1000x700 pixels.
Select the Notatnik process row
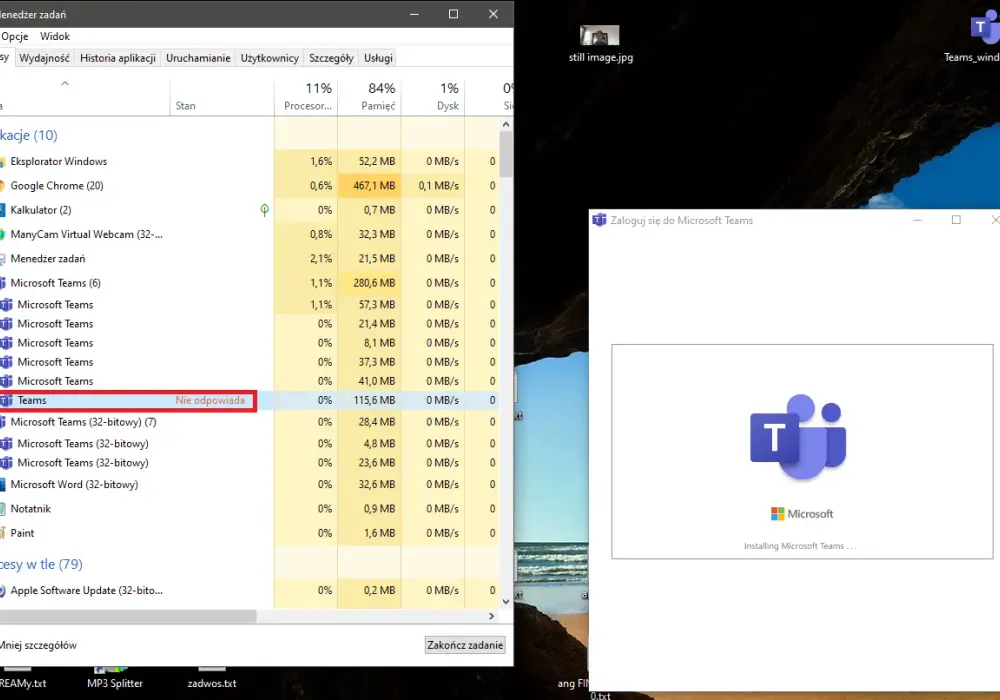click(249, 509)
